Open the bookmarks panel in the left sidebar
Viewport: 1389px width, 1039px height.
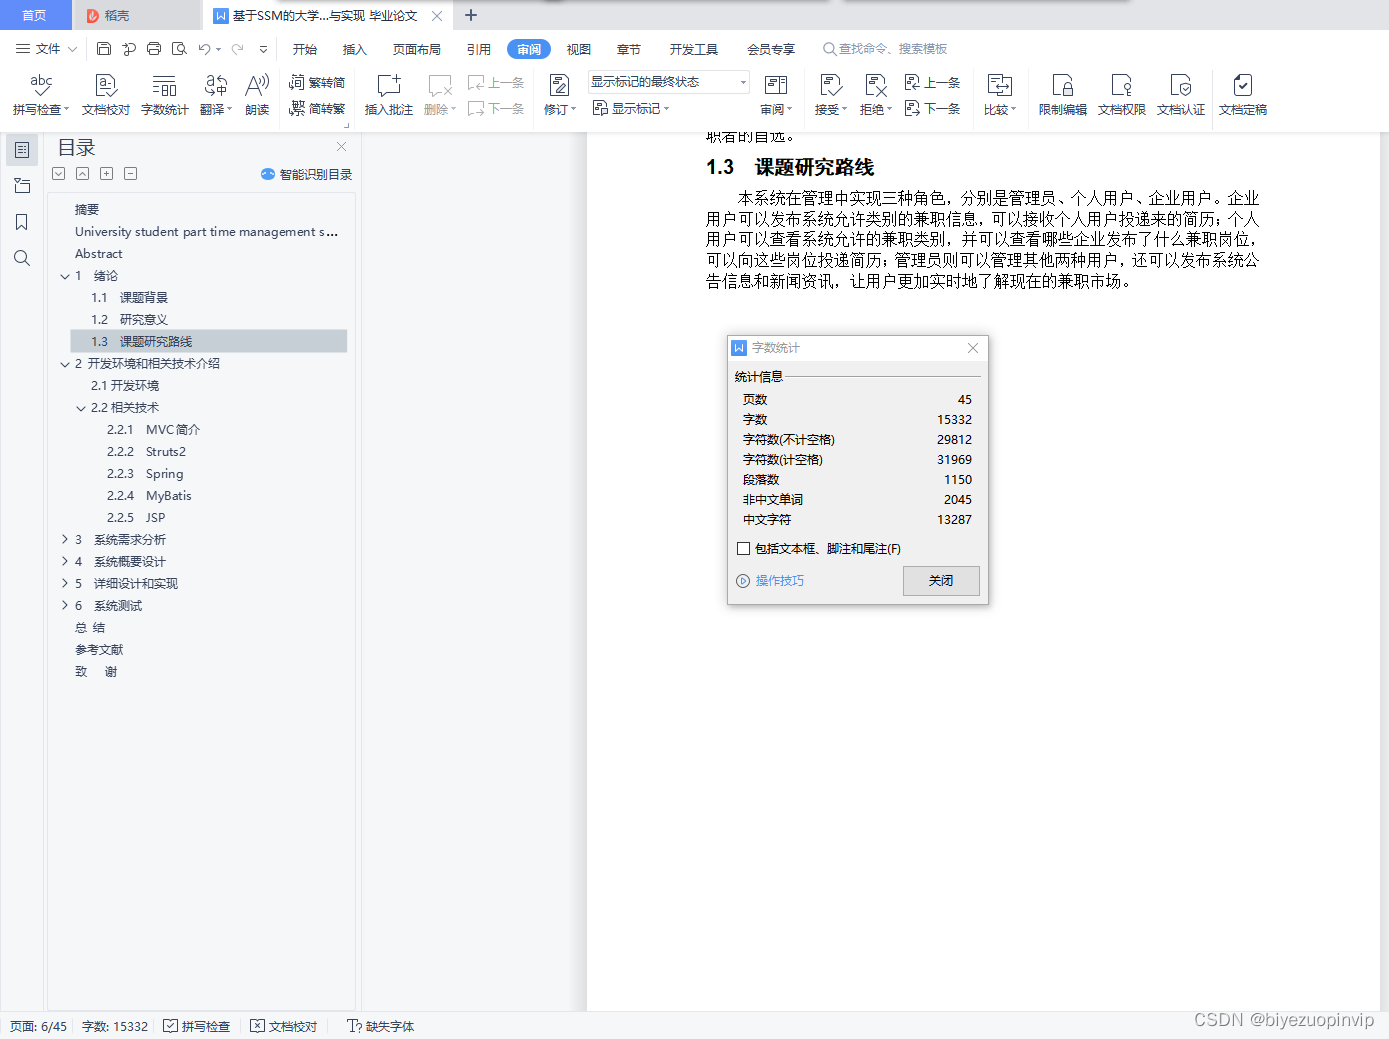(21, 221)
